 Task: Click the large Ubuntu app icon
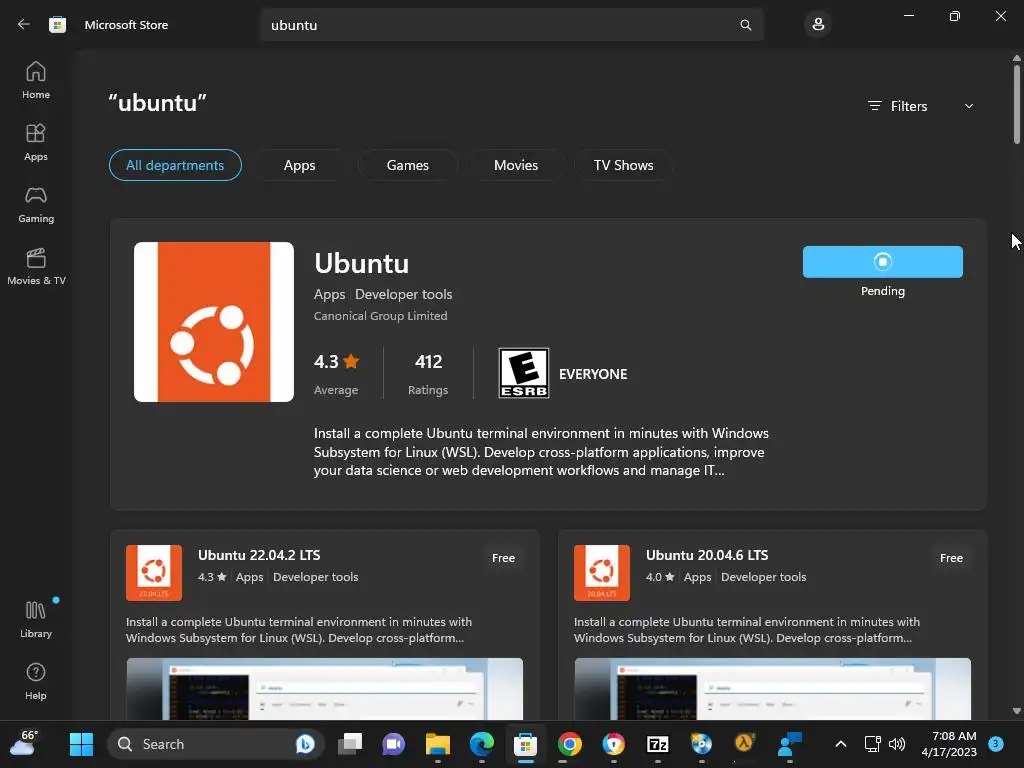click(x=214, y=322)
